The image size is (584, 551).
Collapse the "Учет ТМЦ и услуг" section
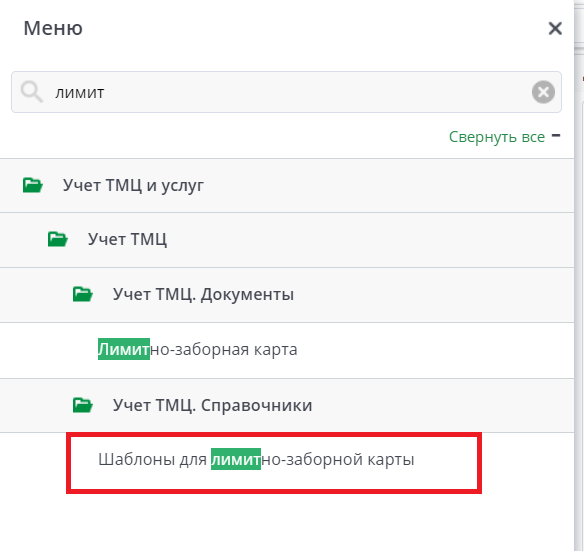pos(287,186)
